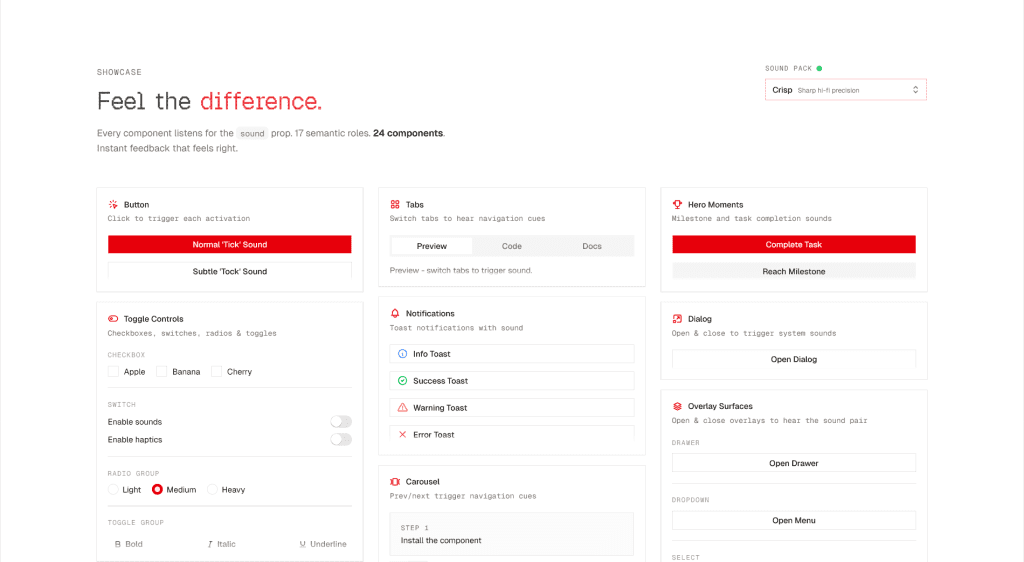Click the 'Instant feedback that feels right.' line
1024x562 pixels.
(167, 148)
